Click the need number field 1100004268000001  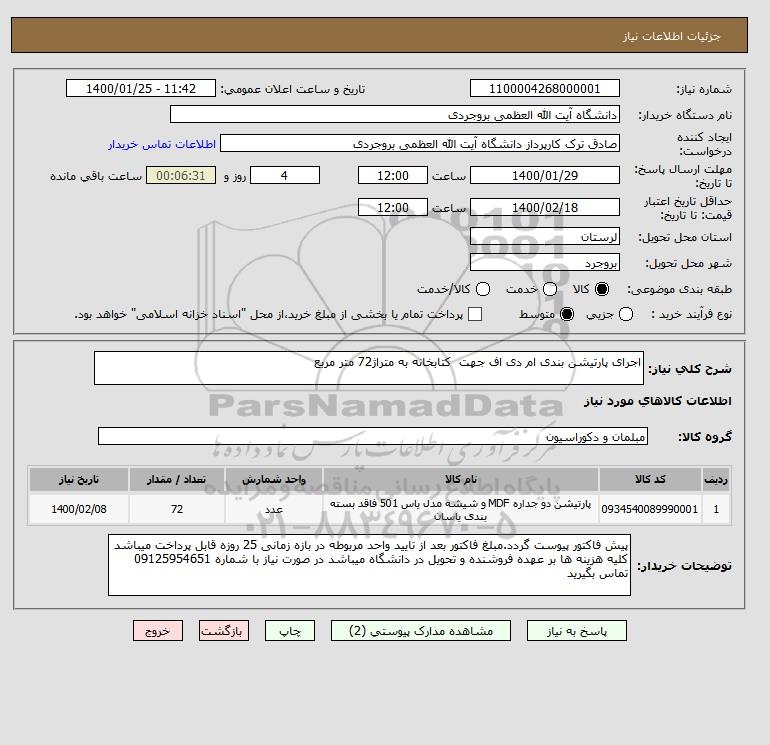click(545, 88)
